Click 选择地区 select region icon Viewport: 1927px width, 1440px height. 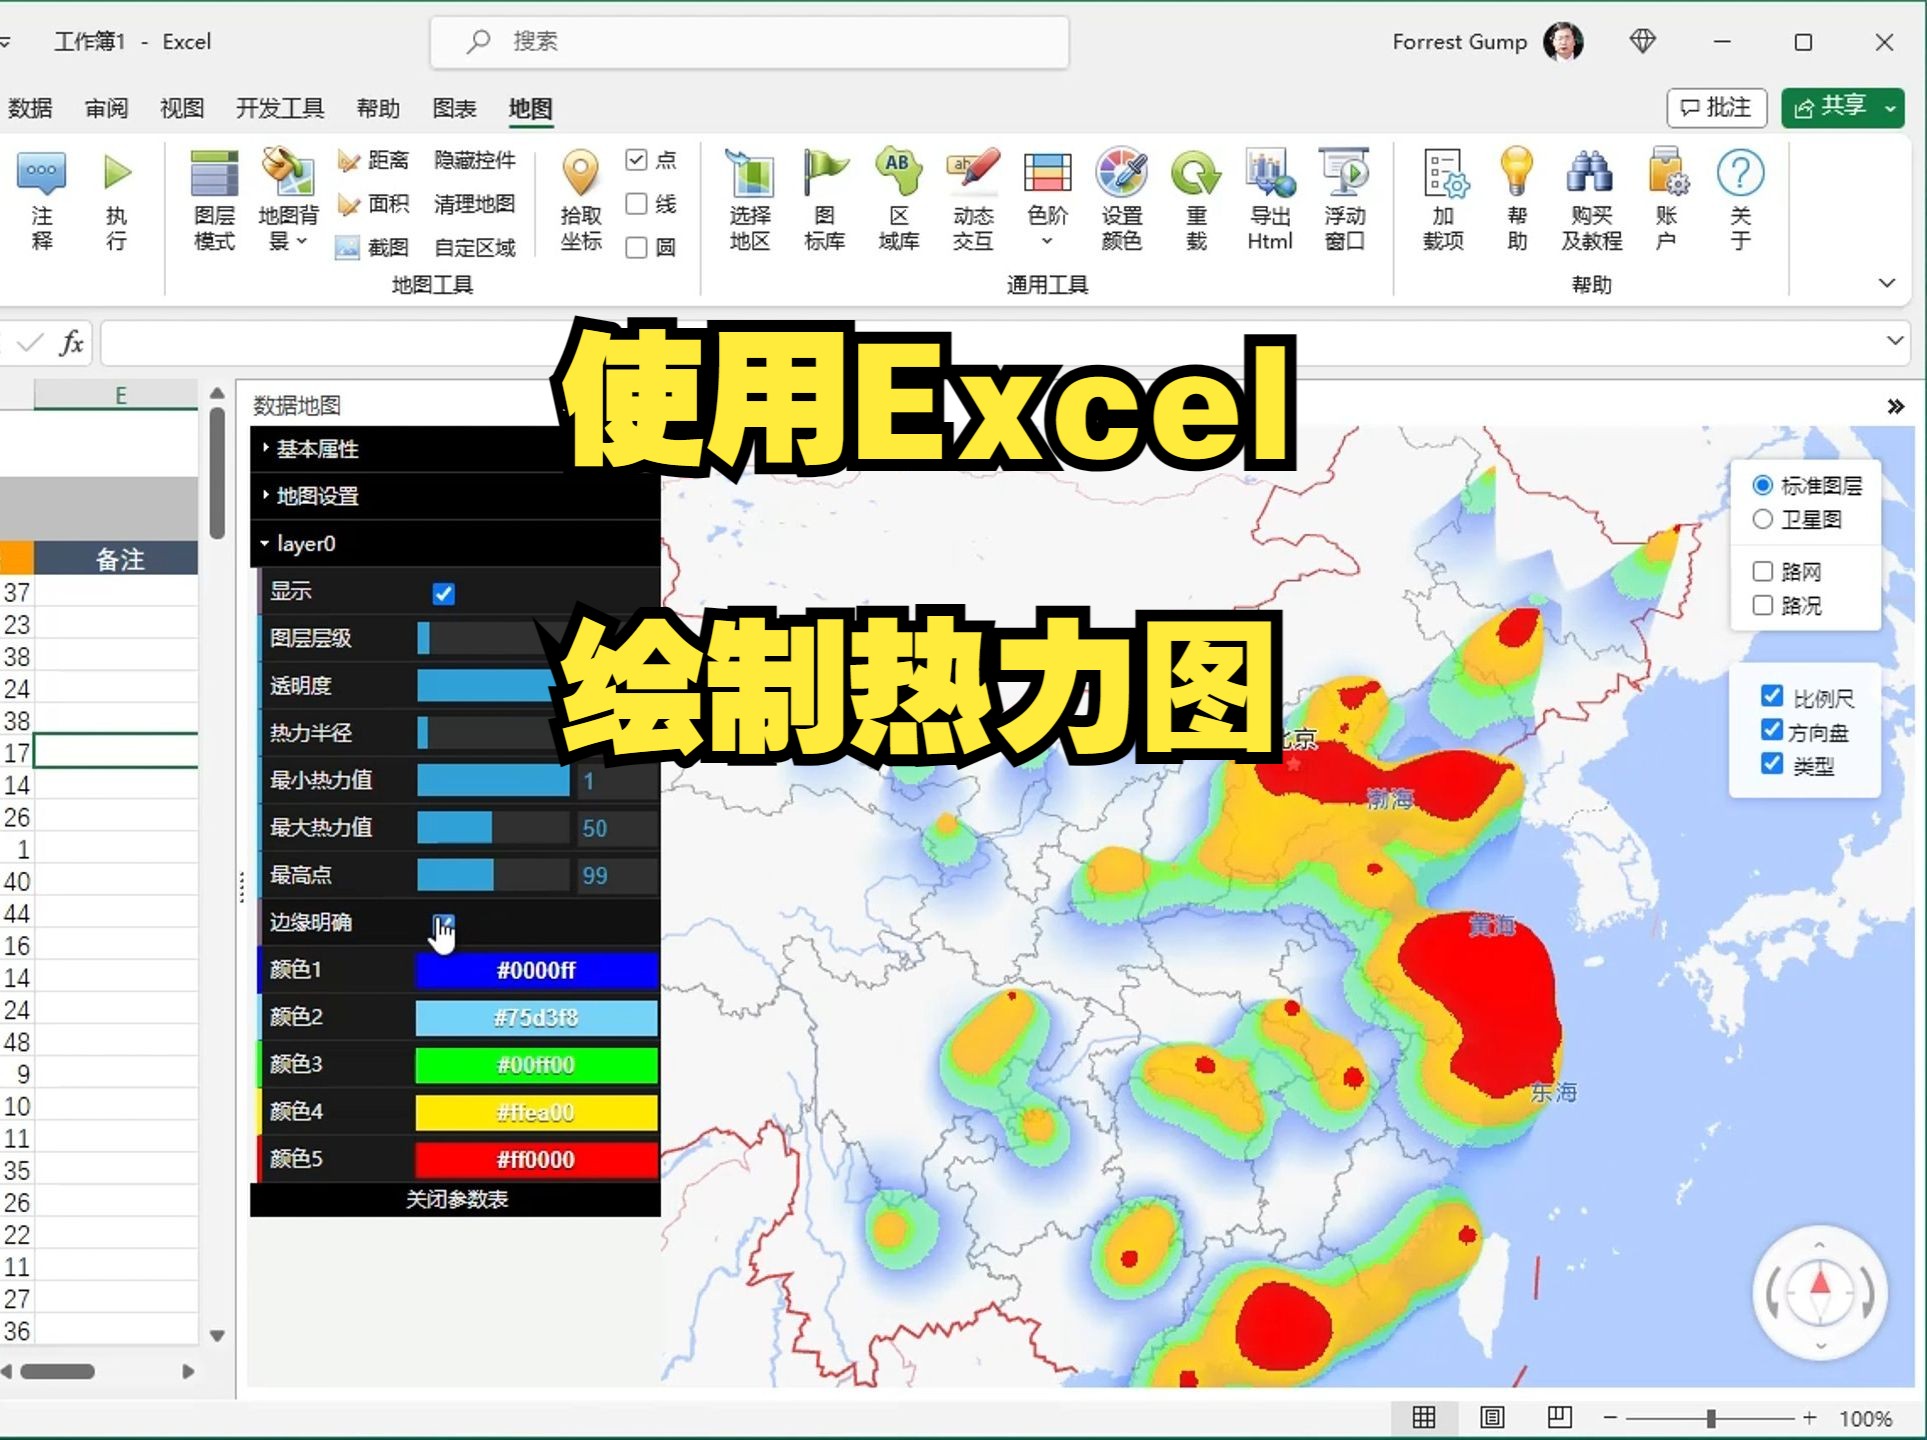[750, 172]
